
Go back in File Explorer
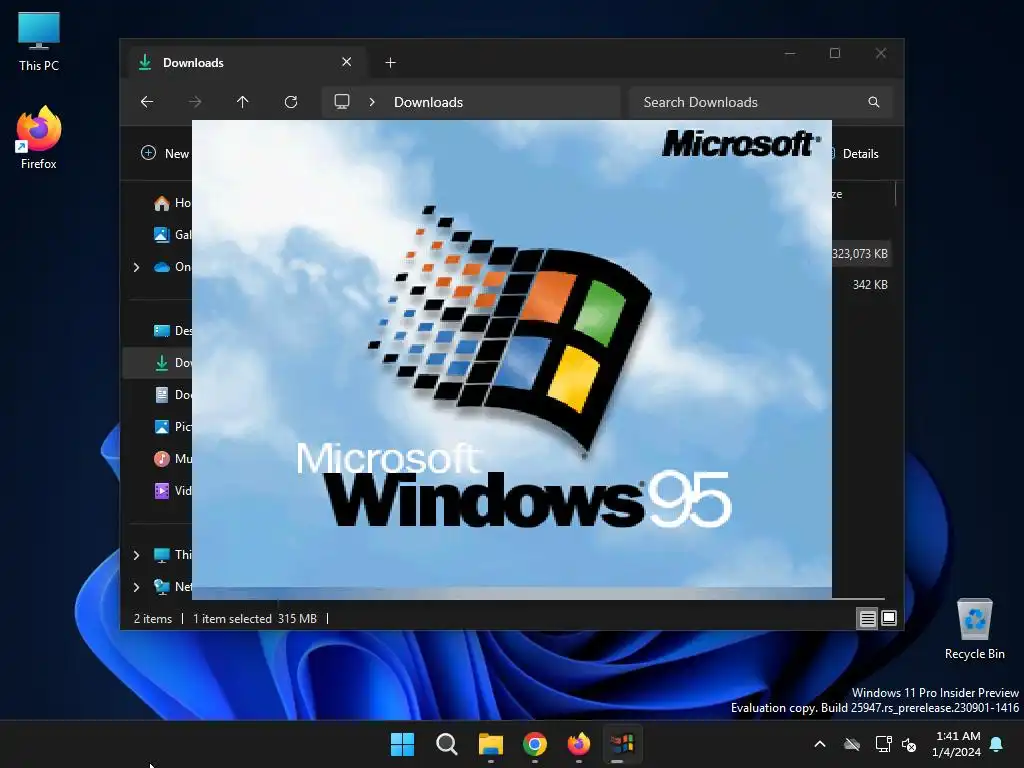coord(147,102)
